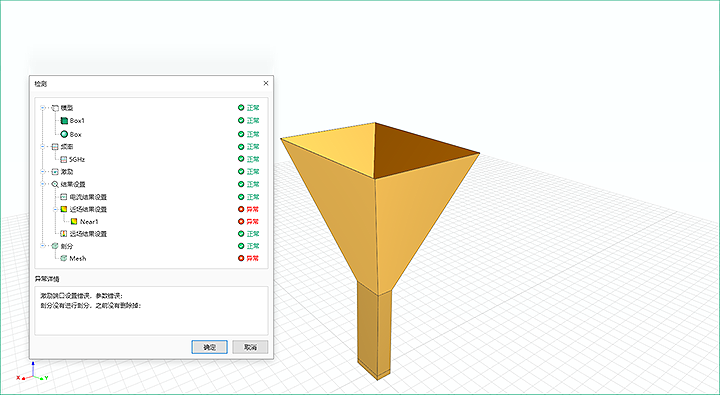This screenshot has height=395, width=720.
Task: Click the XYZ axis orientation indicator
Action: click(x=32, y=373)
